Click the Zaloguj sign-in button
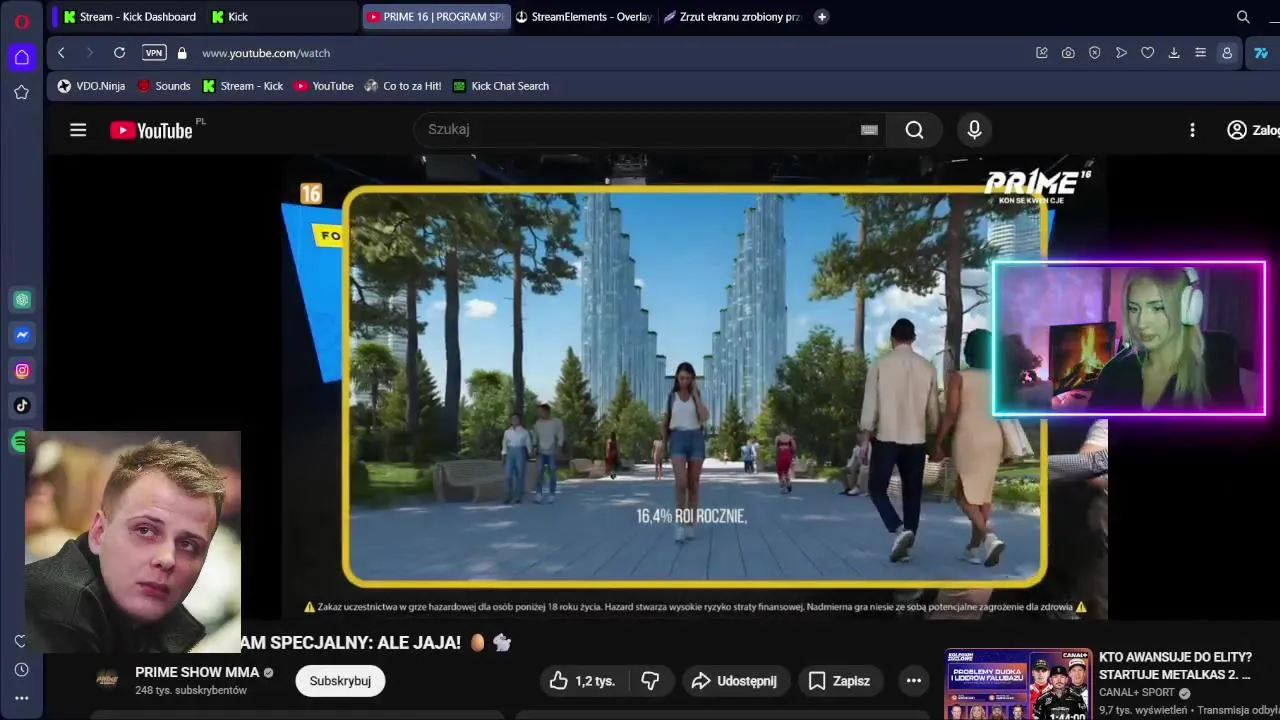 (x=1253, y=130)
